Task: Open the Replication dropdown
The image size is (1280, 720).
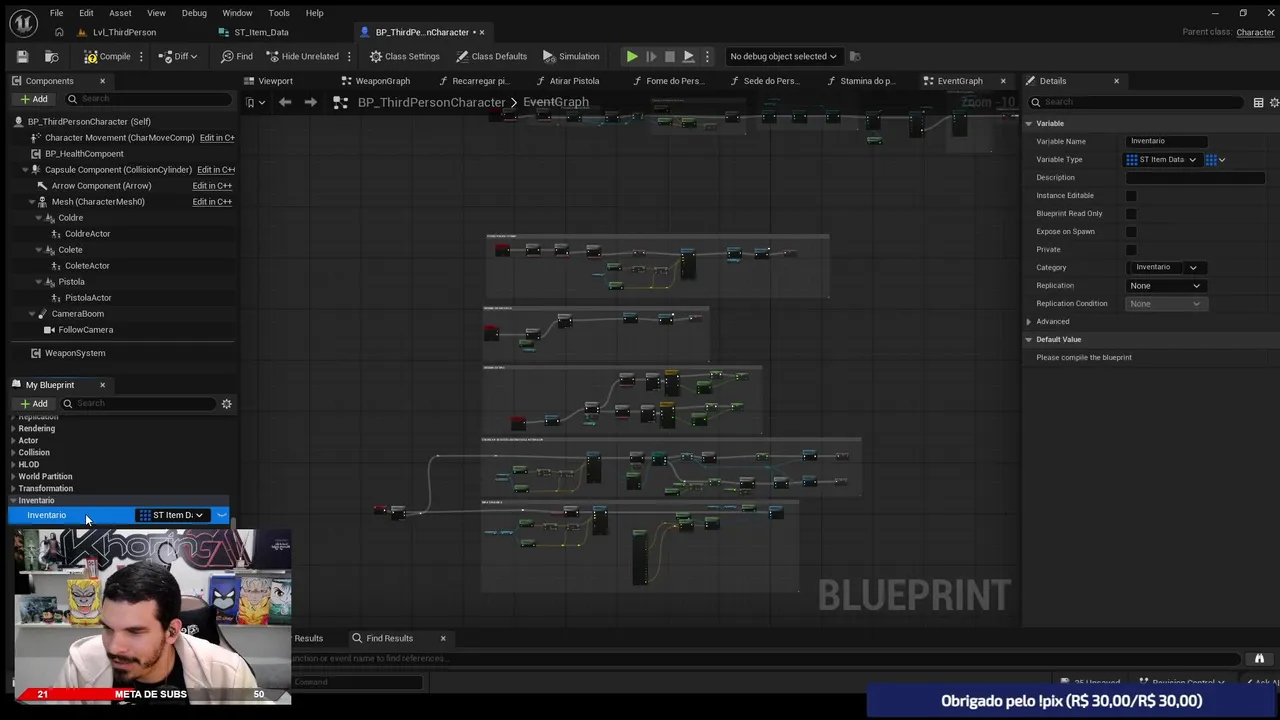Action: point(1164,286)
